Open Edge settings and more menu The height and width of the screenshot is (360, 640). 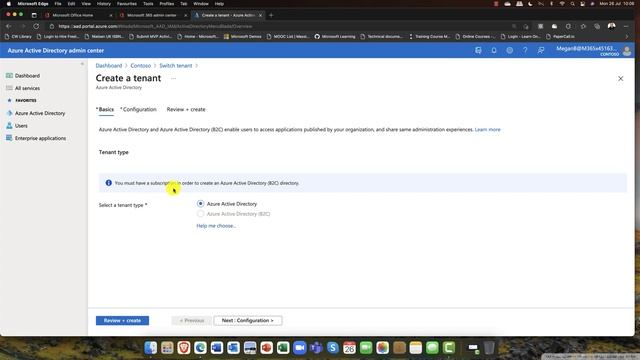tap(626, 26)
